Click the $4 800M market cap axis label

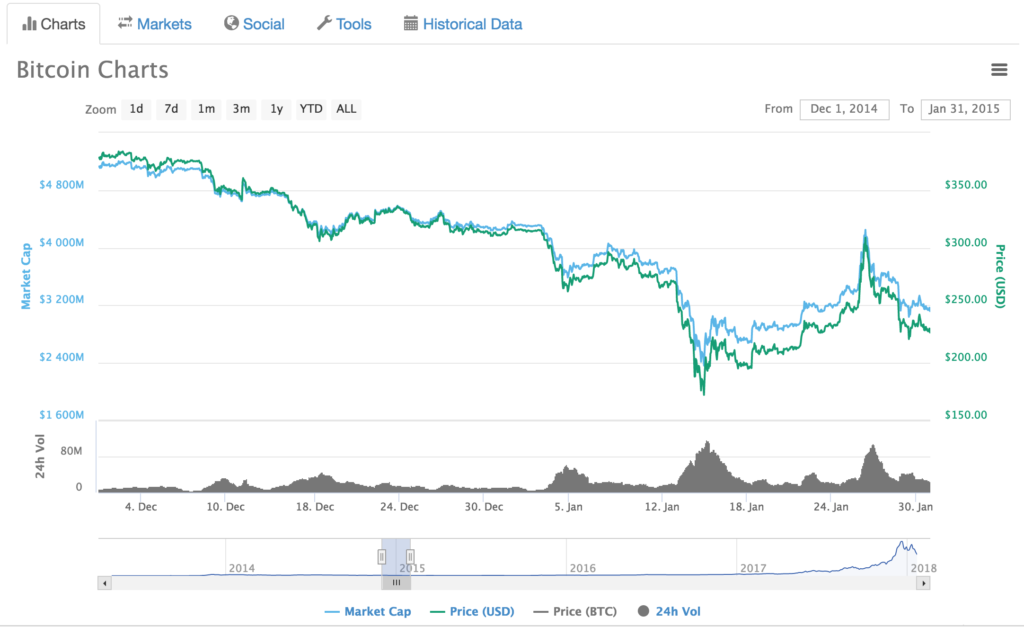click(x=61, y=185)
